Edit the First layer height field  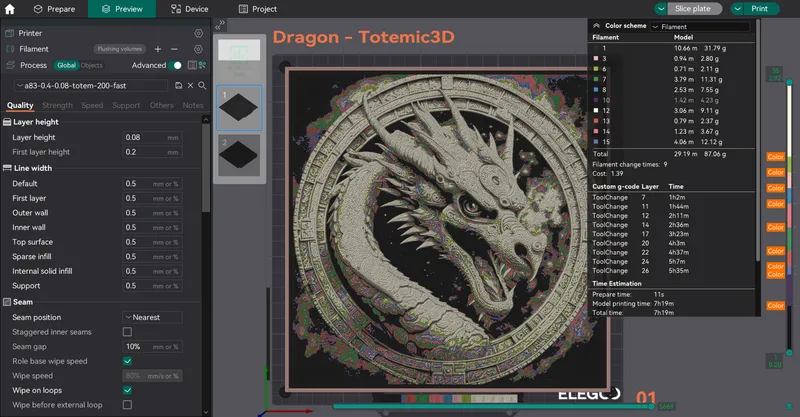(152, 152)
